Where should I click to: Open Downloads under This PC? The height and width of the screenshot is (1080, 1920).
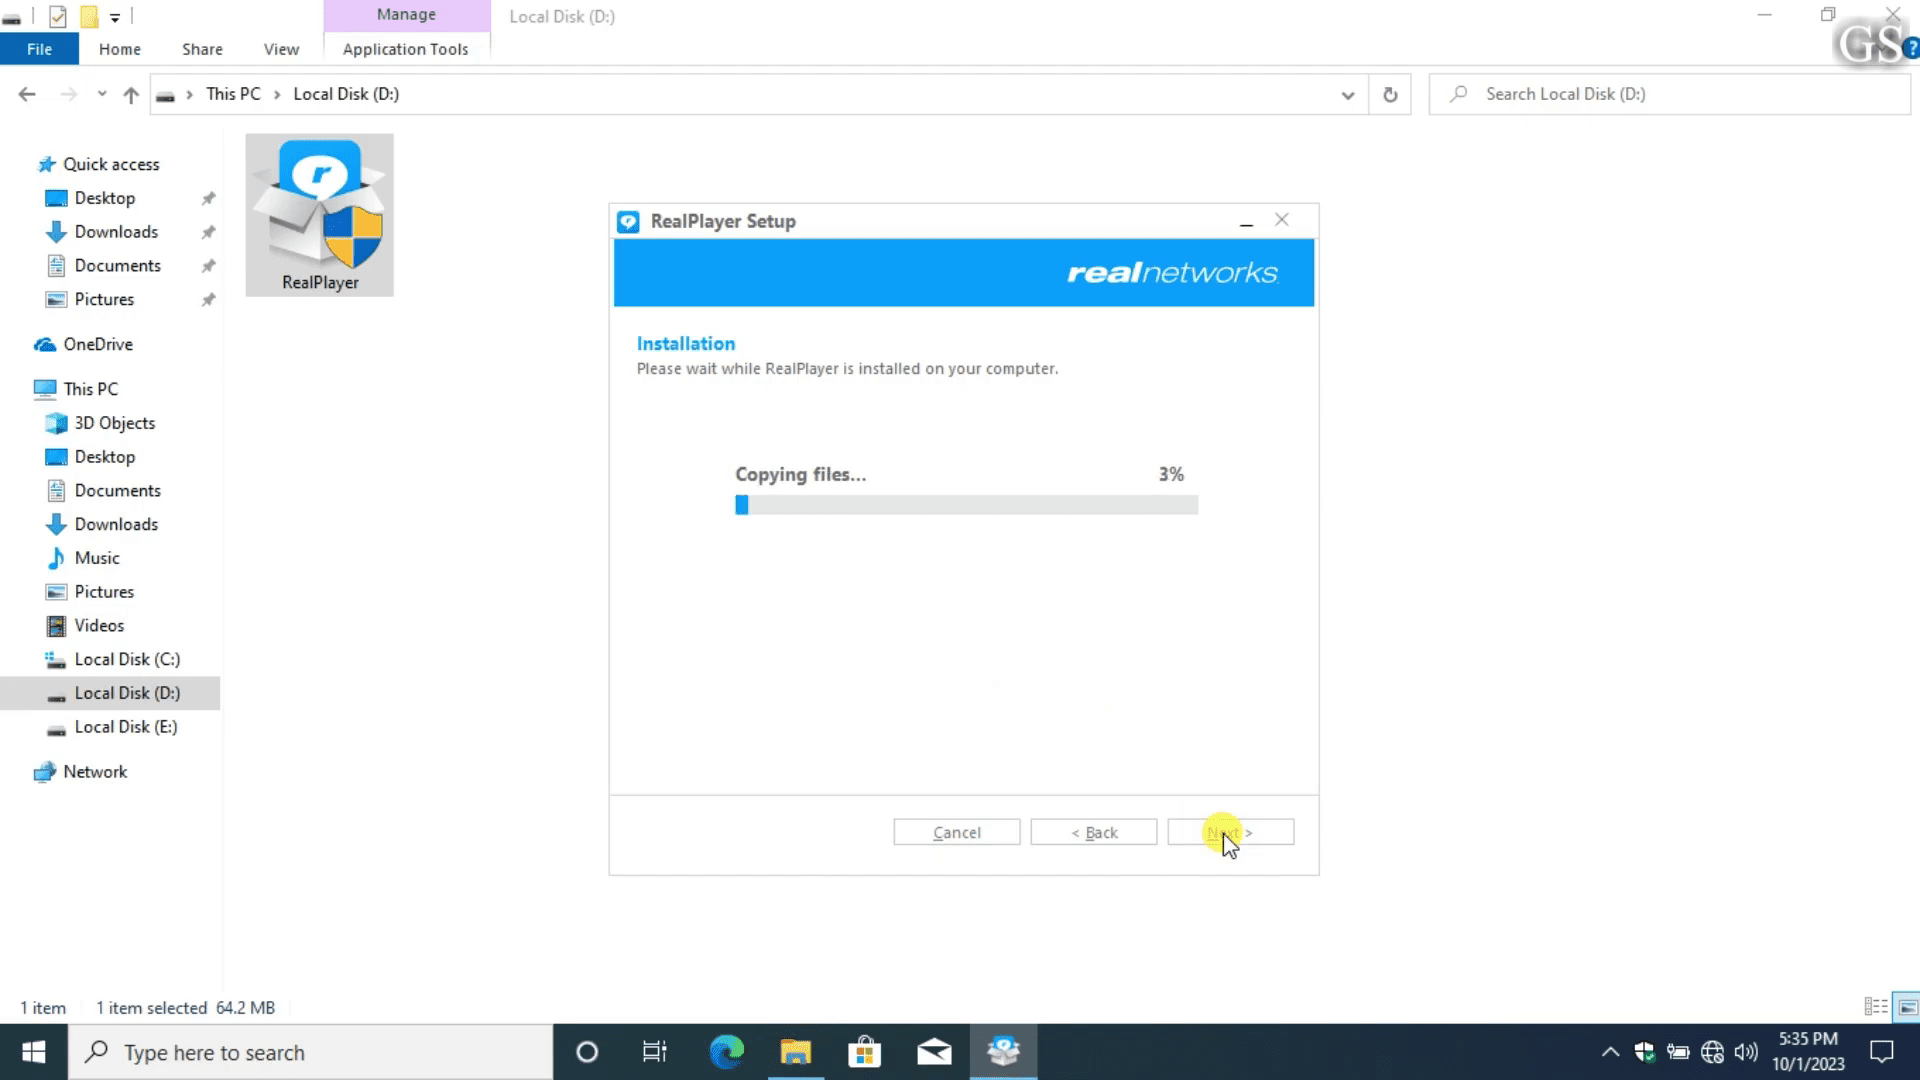coord(116,525)
